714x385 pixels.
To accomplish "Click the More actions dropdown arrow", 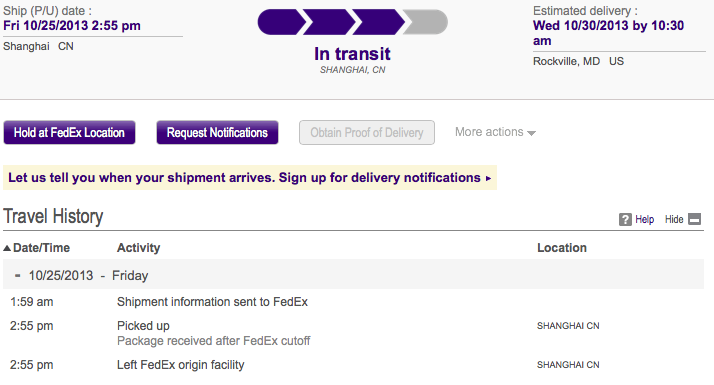I will [531, 133].
